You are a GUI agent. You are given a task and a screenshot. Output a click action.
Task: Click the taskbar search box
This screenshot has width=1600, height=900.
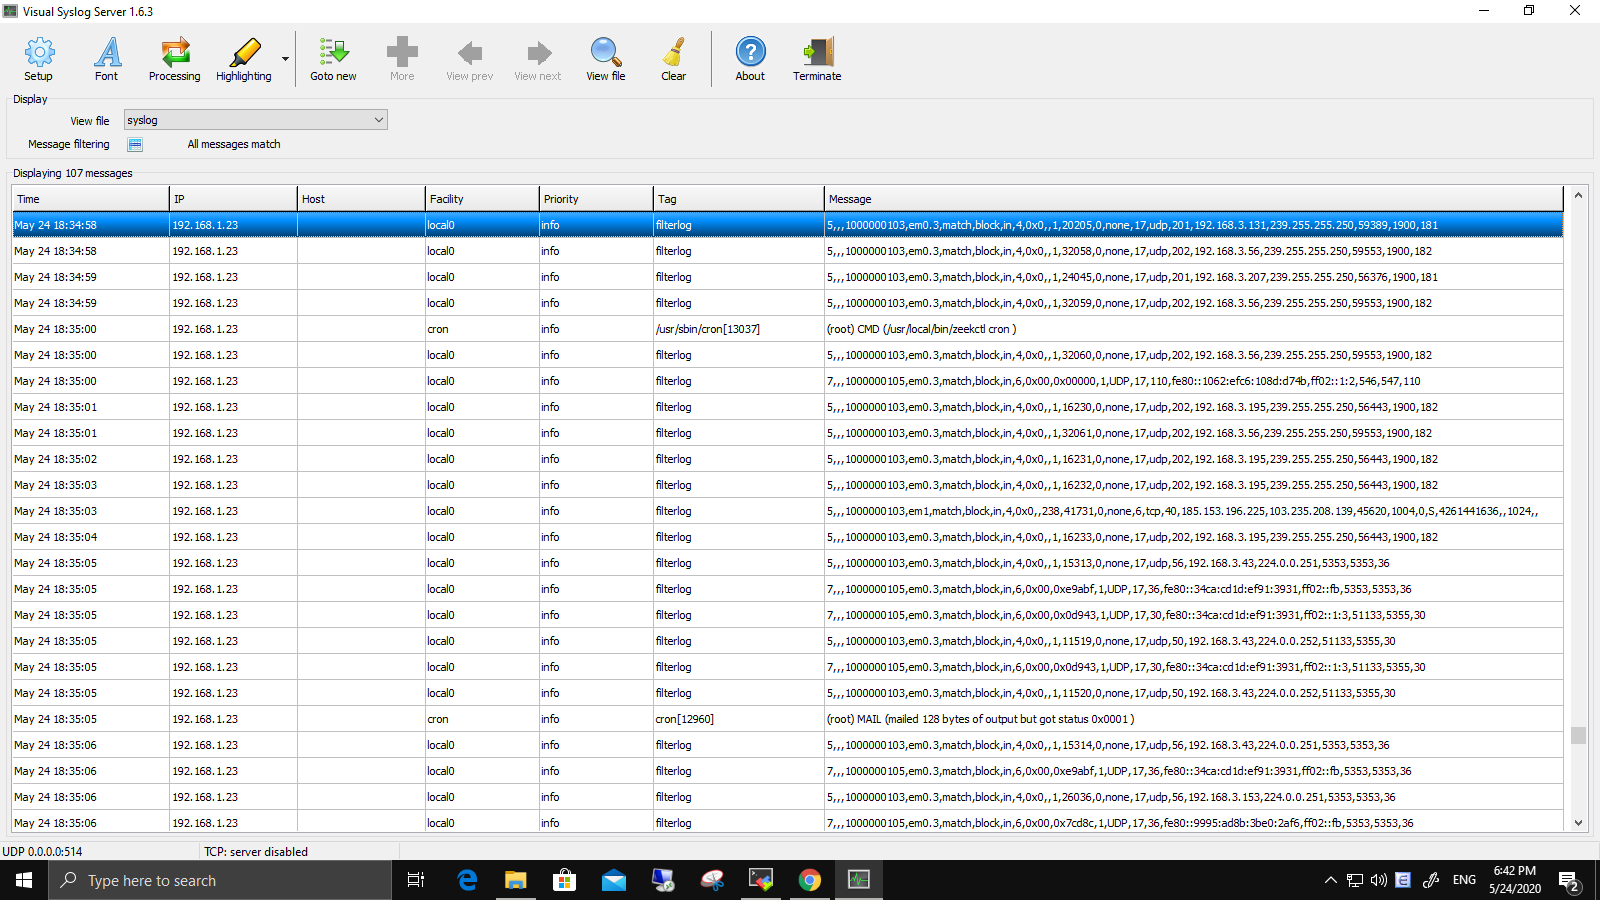pos(220,880)
